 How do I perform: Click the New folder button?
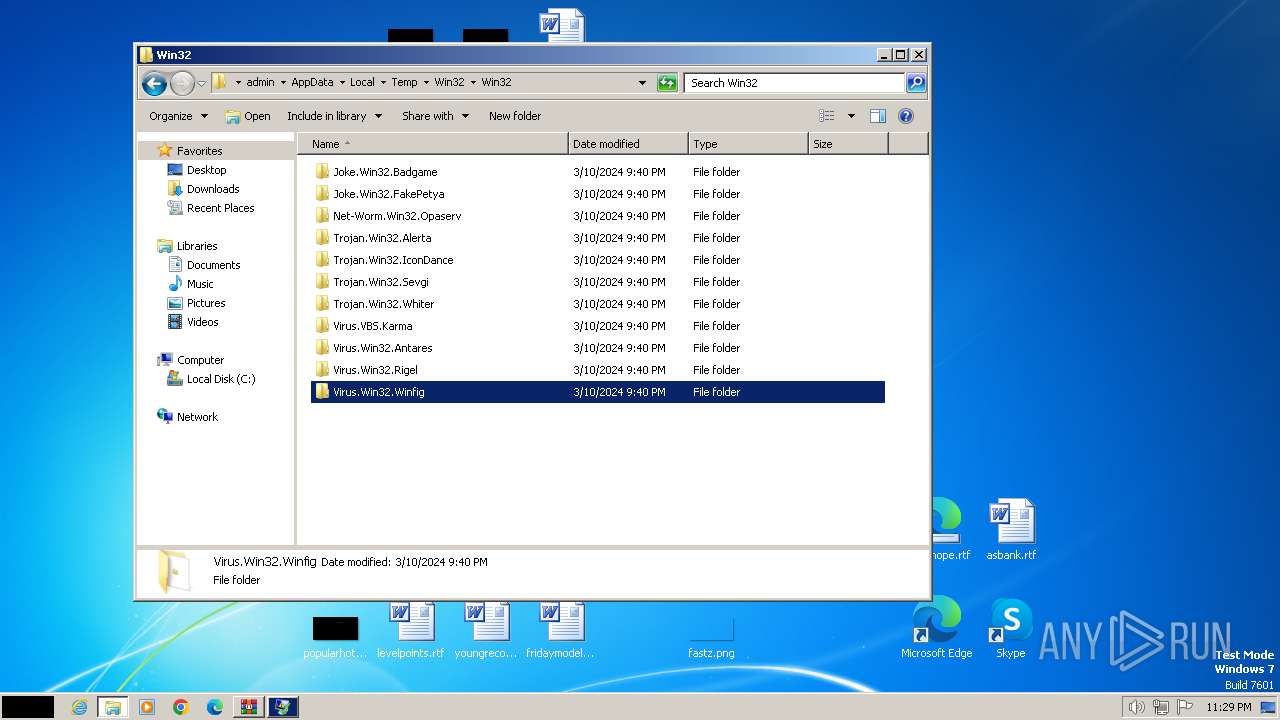tap(515, 116)
